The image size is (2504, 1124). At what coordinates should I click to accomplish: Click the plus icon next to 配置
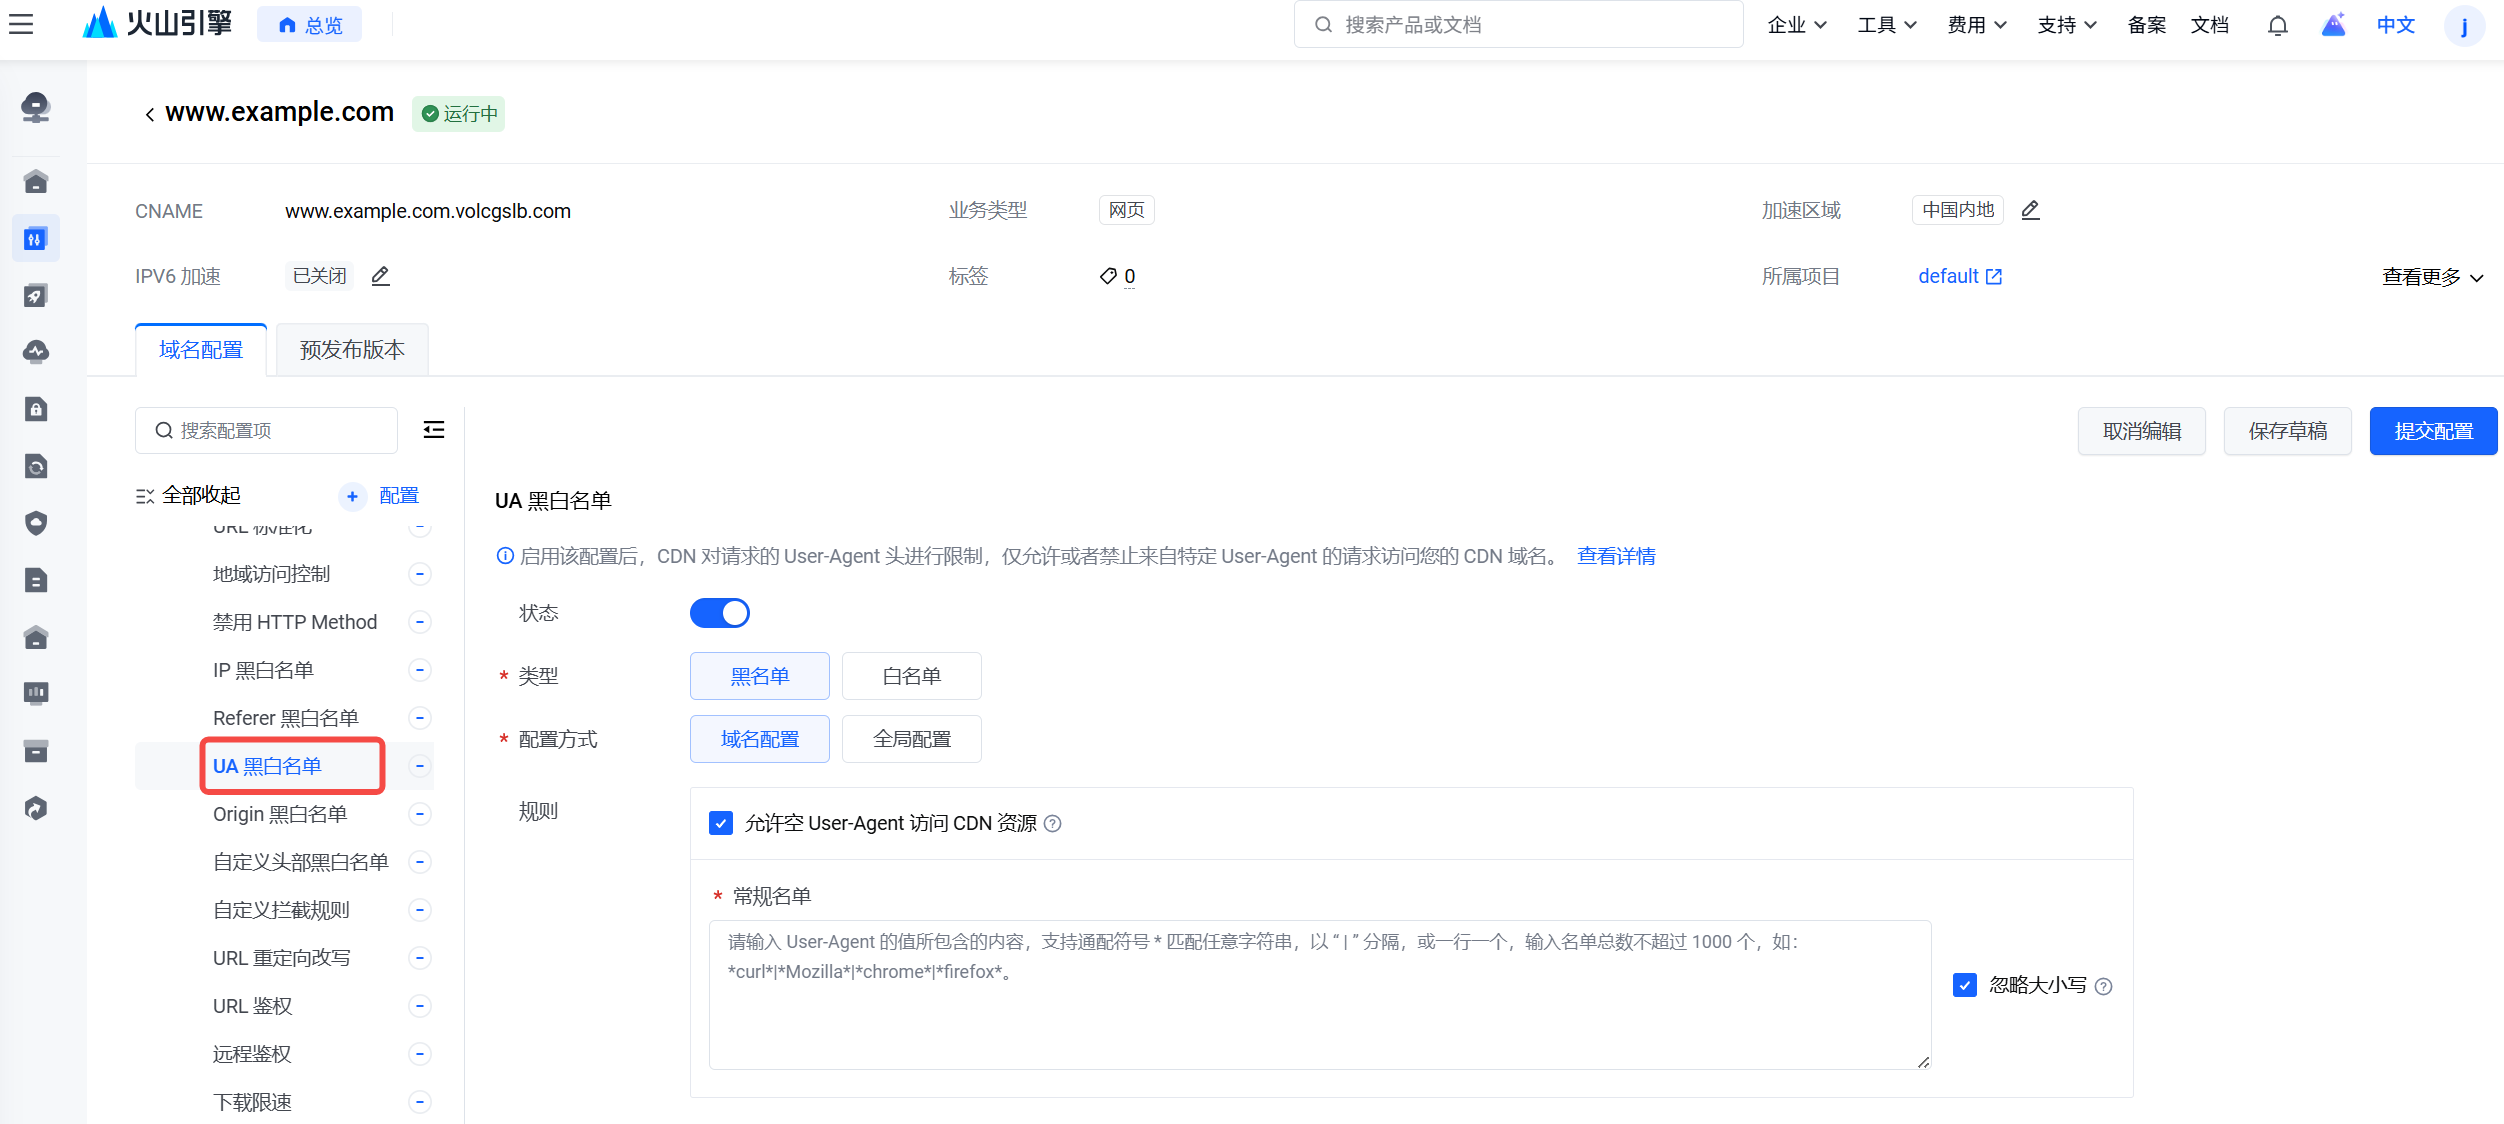click(x=352, y=496)
